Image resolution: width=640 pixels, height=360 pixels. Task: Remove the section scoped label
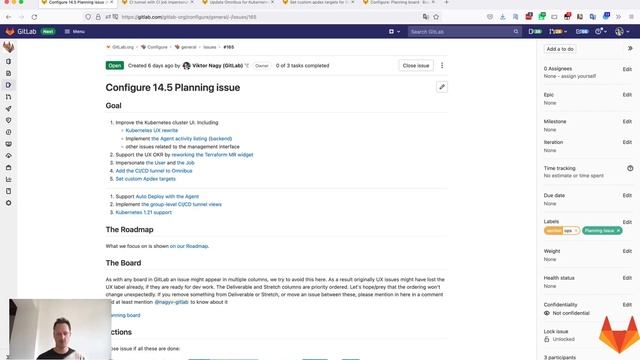click(x=576, y=231)
